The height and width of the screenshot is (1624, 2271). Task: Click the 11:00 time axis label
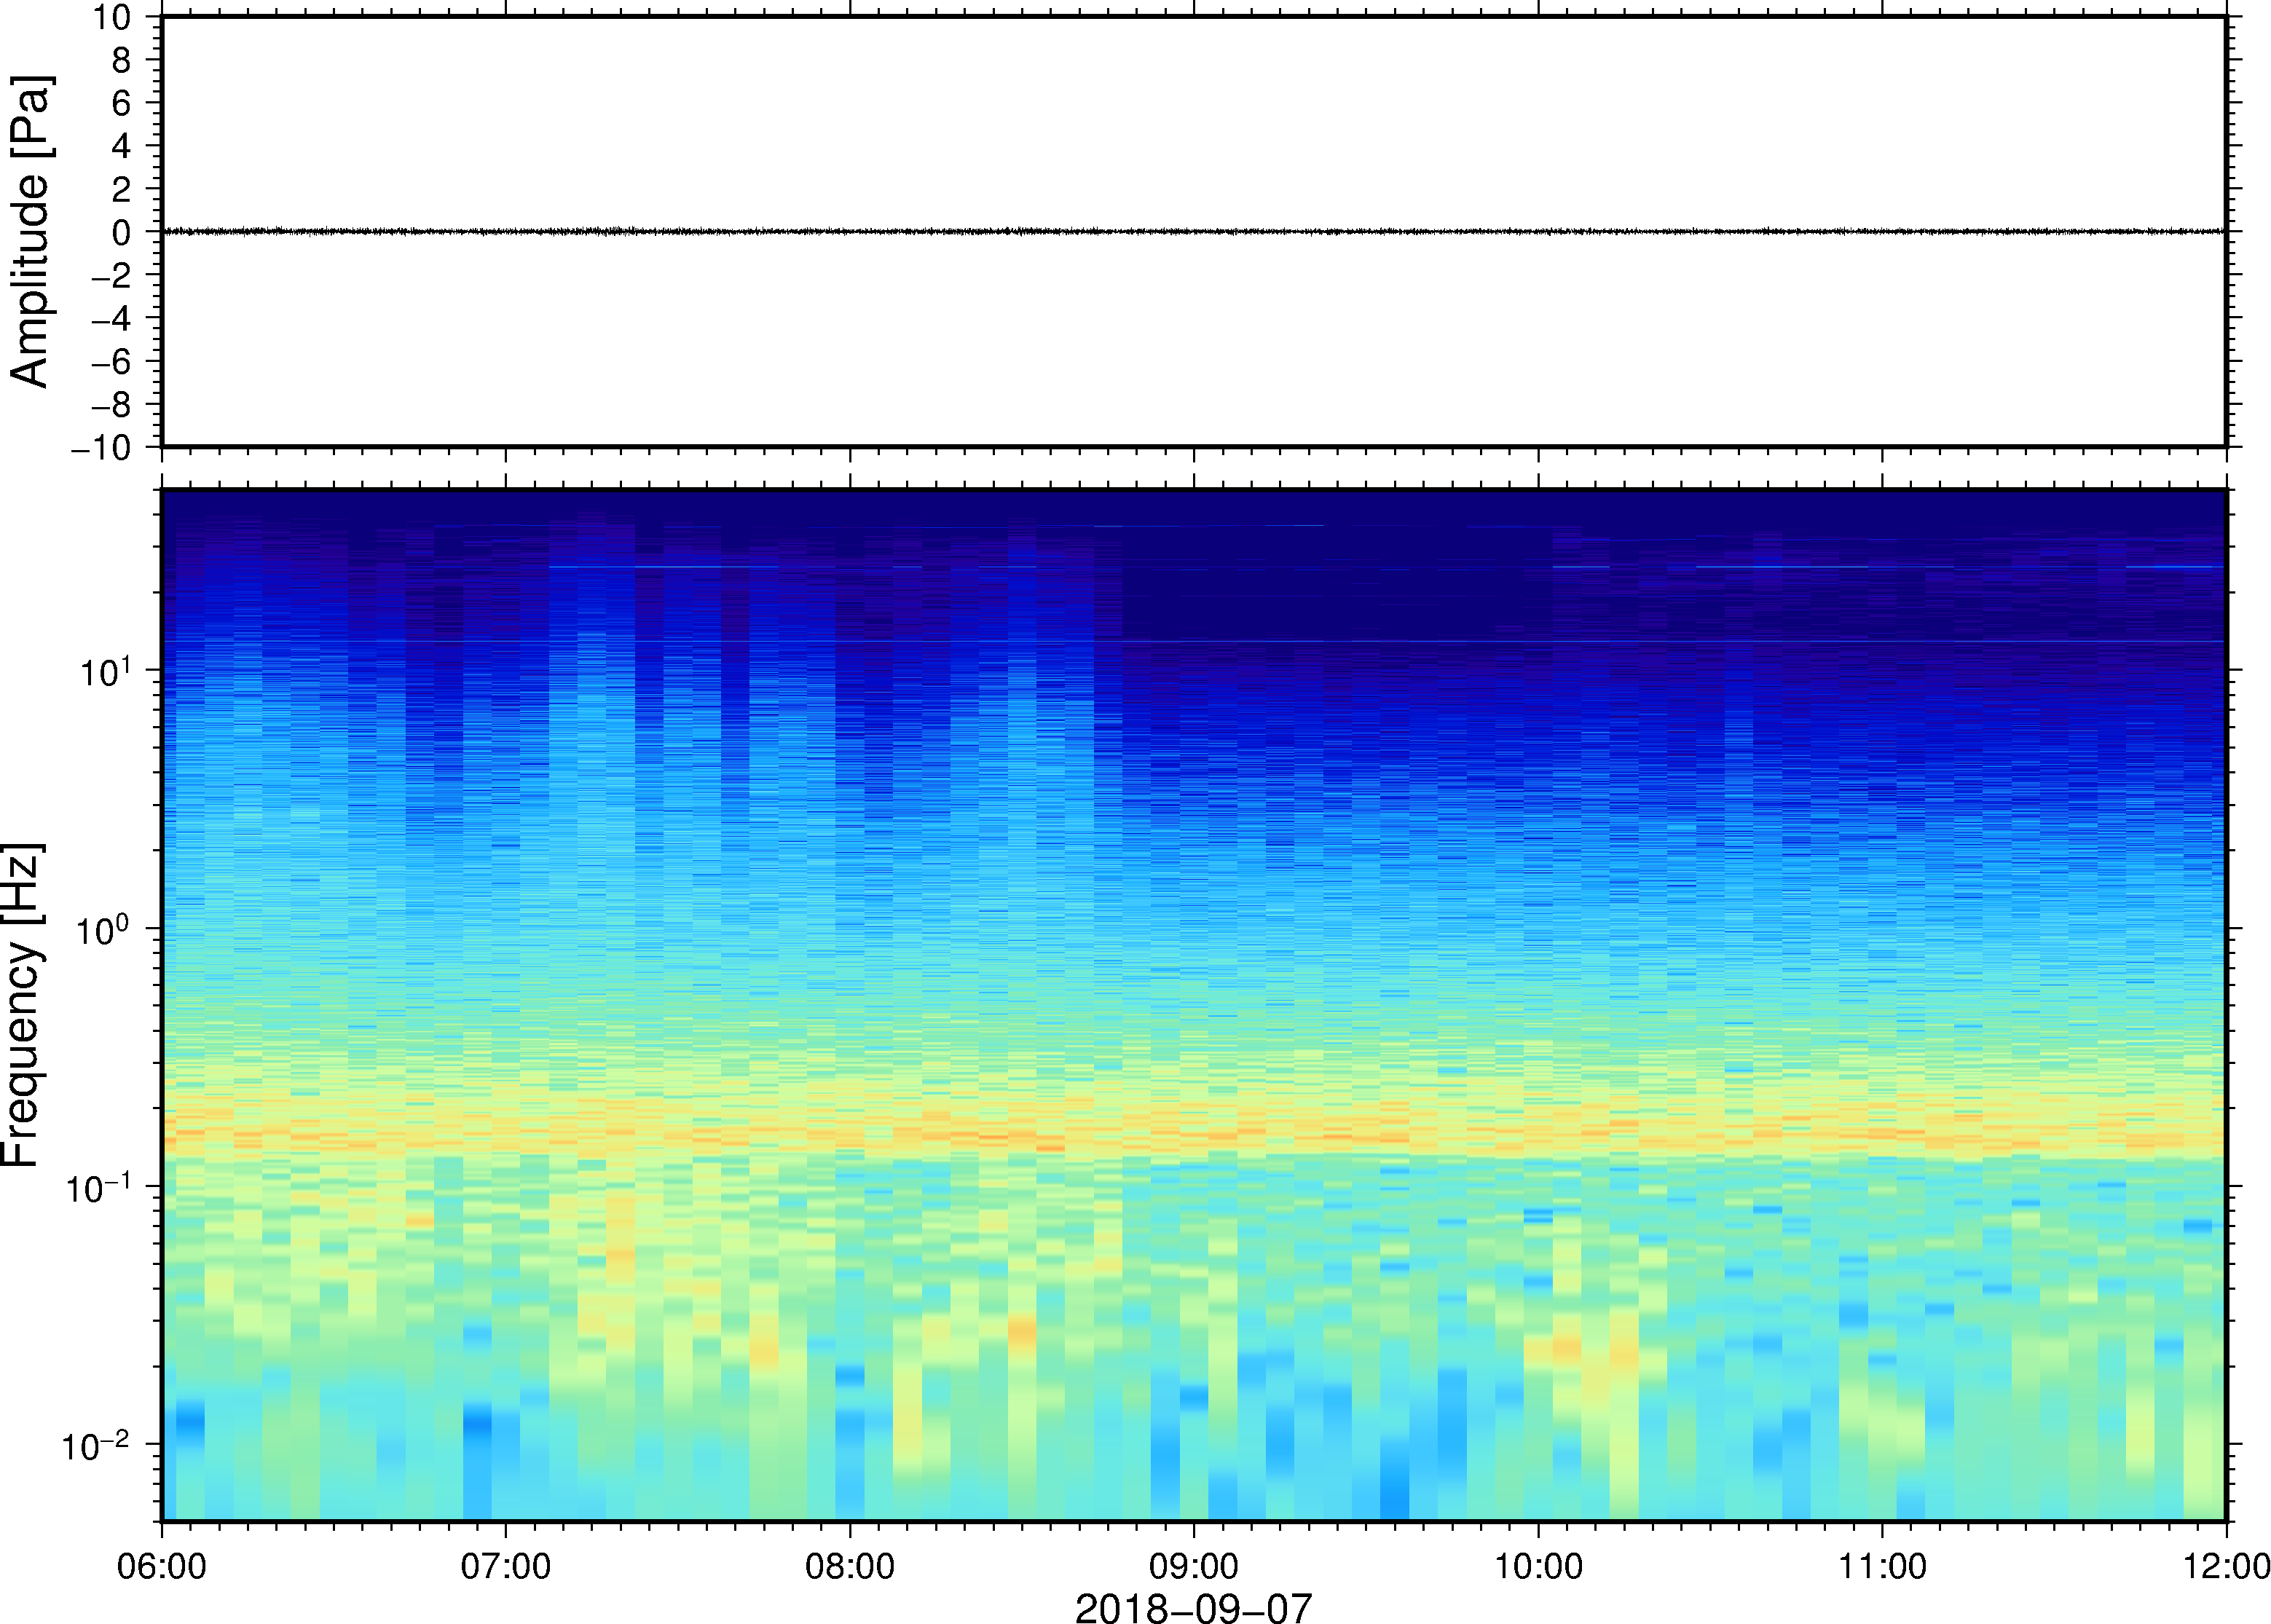coord(1882,1566)
